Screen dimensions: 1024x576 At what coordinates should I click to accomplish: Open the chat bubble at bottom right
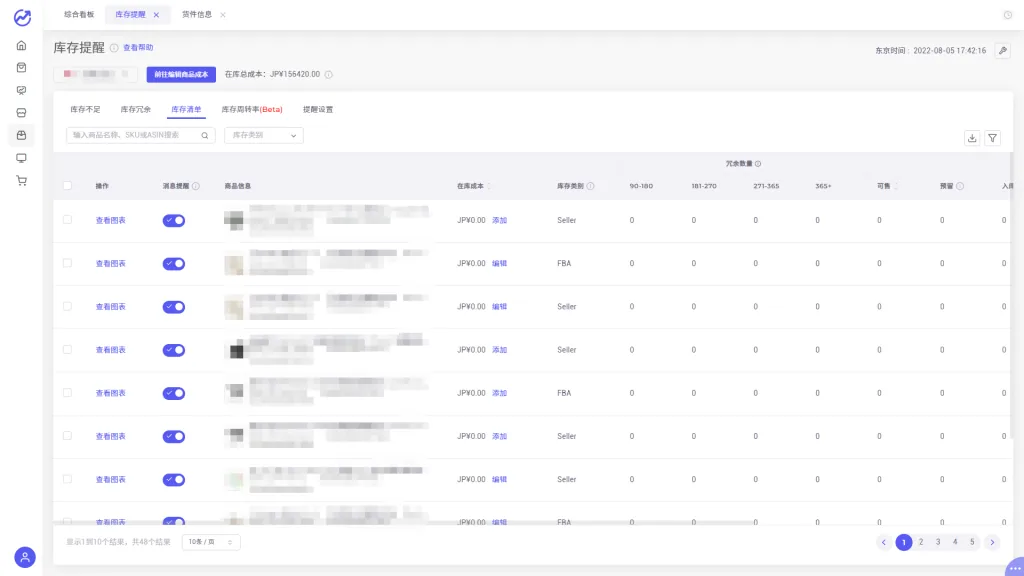pyautogui.click(x=1015, y=568)
